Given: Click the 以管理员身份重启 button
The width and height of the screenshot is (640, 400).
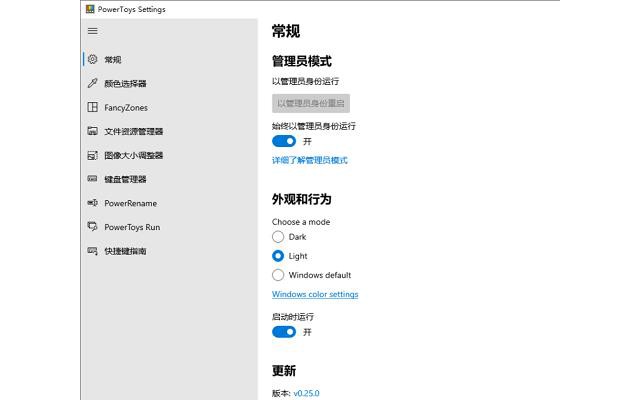Looking at the screenshot, I should (x=311, y=103).
